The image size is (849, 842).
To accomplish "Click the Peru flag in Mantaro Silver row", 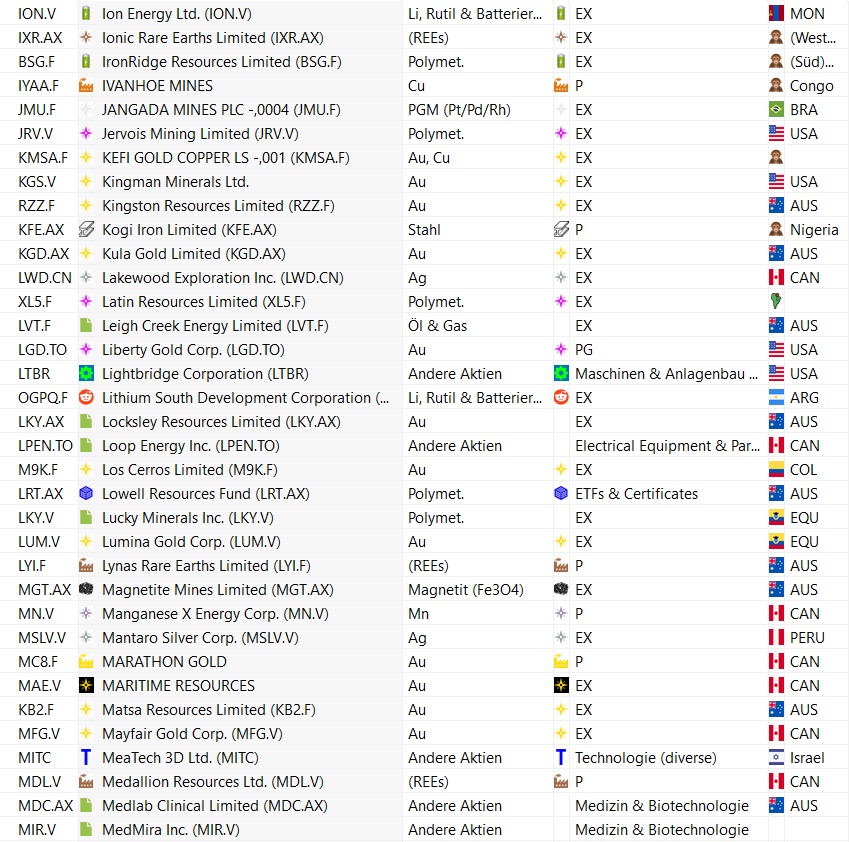I will pos(776,637).
